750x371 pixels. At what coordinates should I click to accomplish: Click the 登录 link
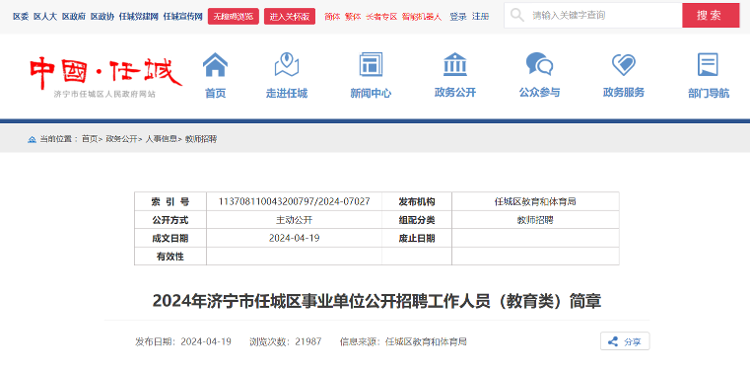pyautogui.click(x=458, y=17)
